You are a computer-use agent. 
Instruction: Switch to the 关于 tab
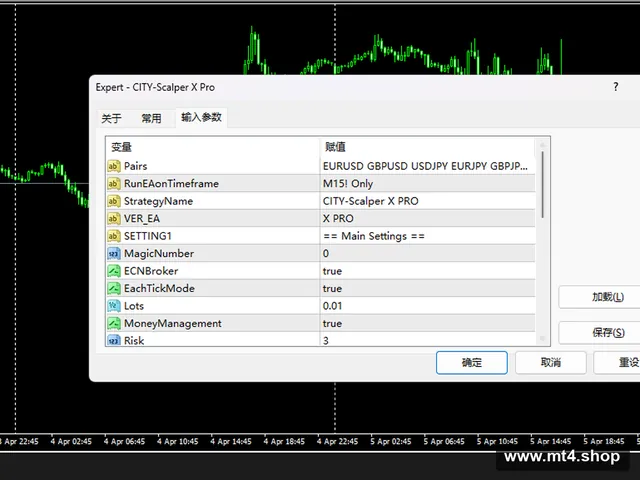(x=111, y=118)
